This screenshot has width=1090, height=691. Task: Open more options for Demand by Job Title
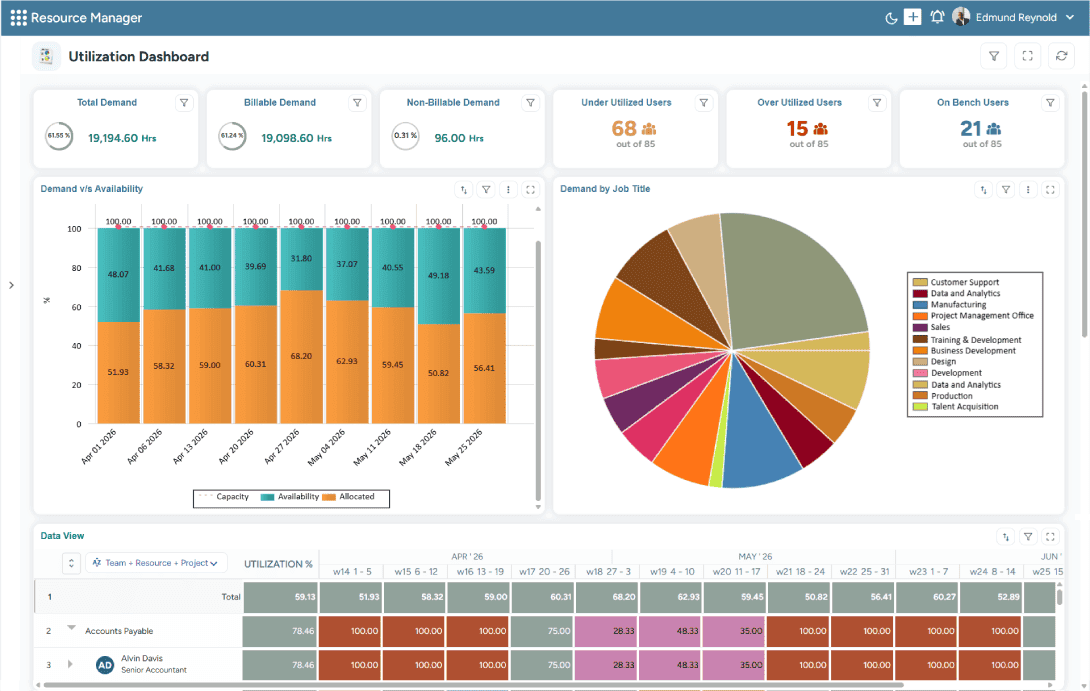[x=1028, y=190]
